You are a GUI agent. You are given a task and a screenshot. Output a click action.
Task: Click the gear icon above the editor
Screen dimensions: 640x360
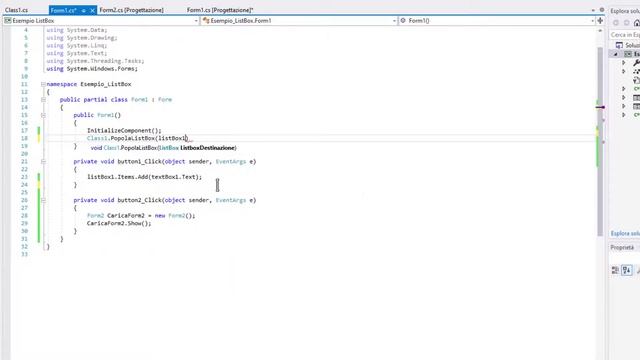click(602, 9)
